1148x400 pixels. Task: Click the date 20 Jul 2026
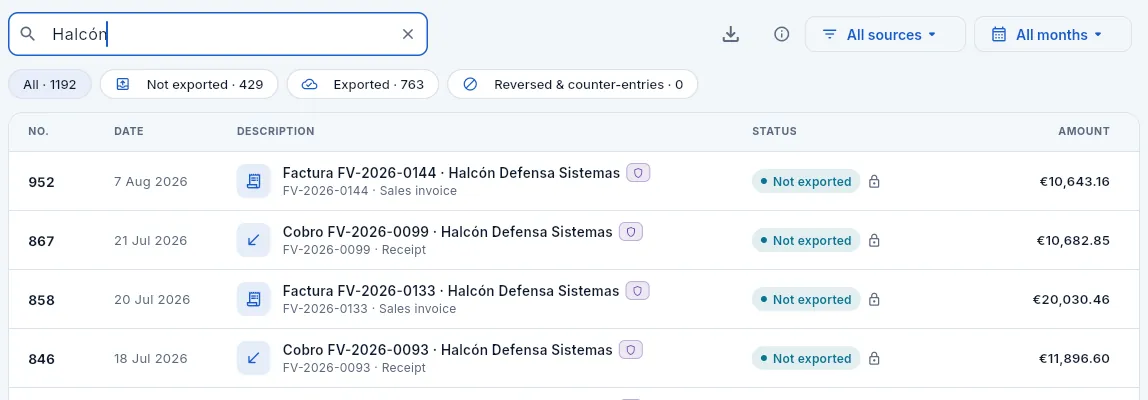[x=152, y=300]
